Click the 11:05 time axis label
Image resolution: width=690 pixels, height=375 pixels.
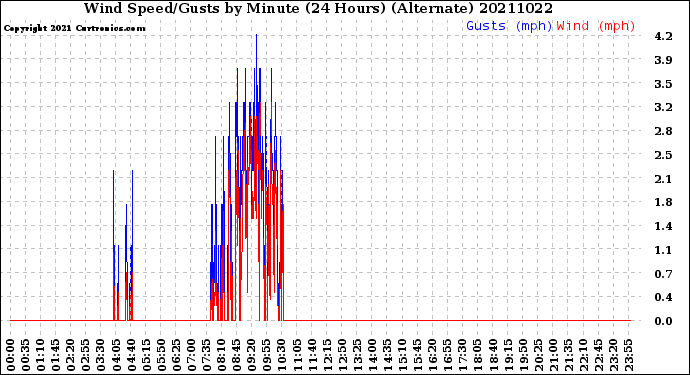pos(297,355)
